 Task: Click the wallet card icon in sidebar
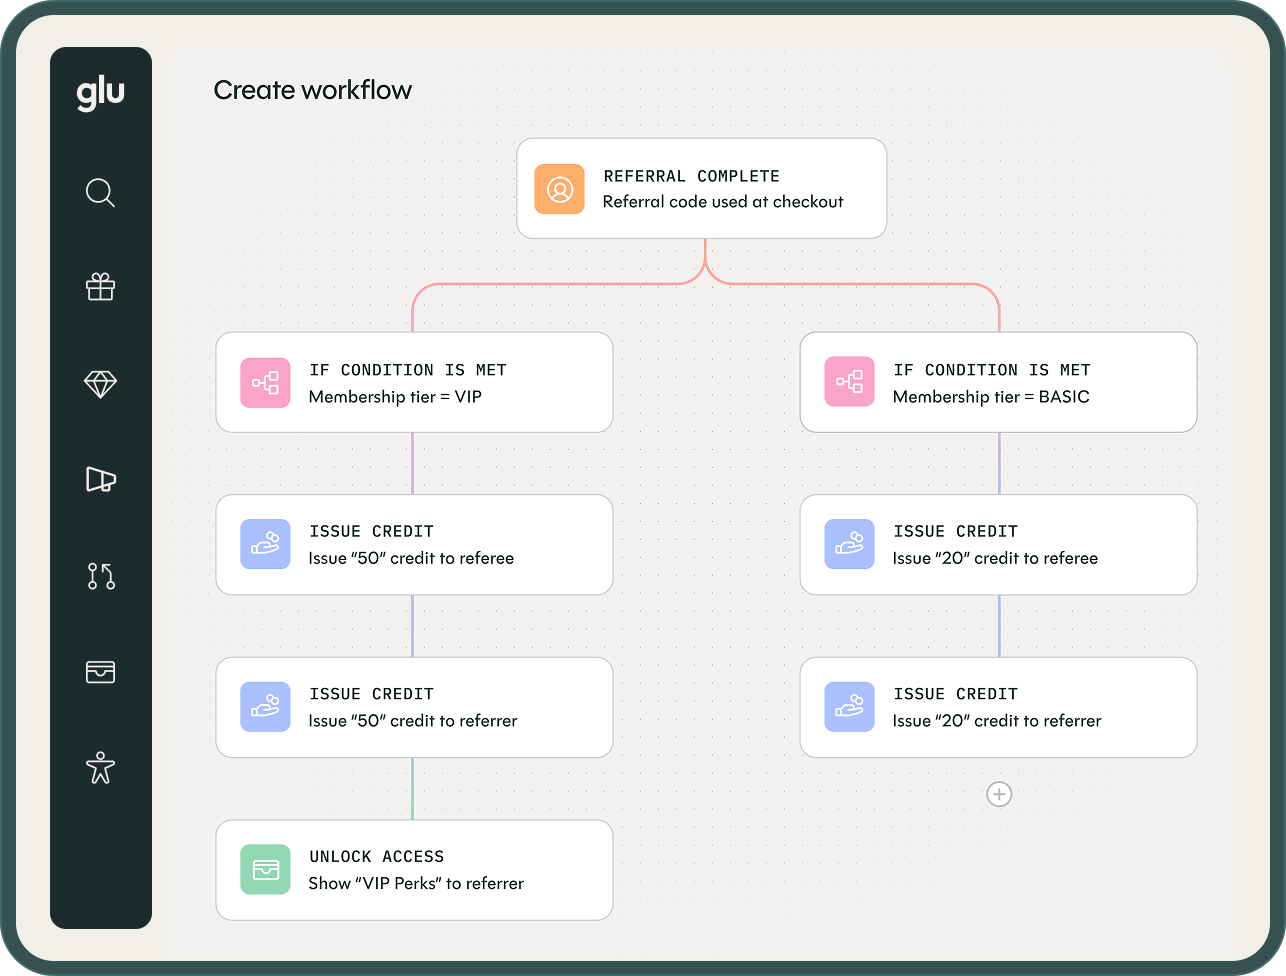[x=101, y=672]
